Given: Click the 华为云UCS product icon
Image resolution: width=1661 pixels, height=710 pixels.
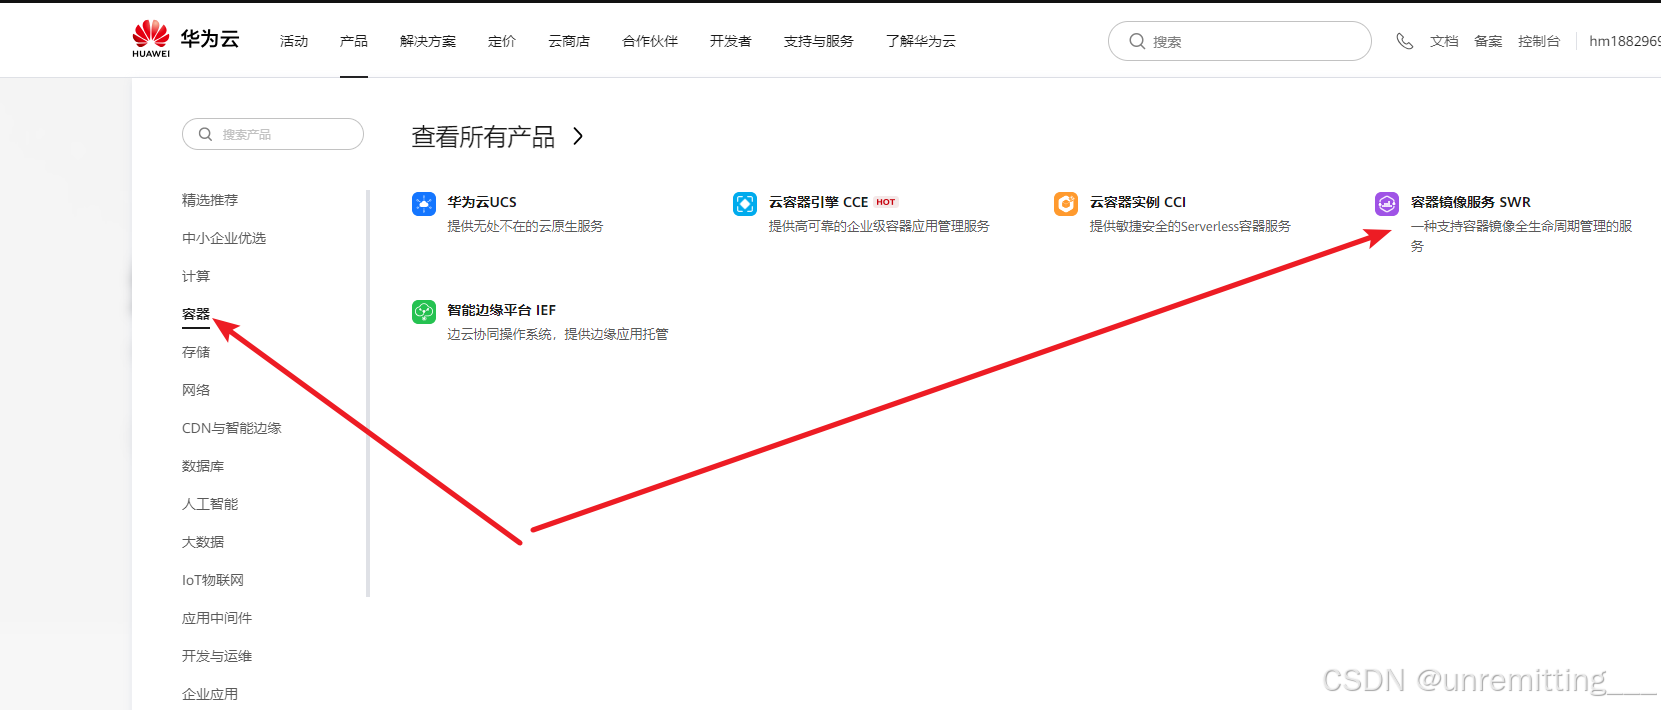Looking at the screenshot, I should [x=424, y=204].
